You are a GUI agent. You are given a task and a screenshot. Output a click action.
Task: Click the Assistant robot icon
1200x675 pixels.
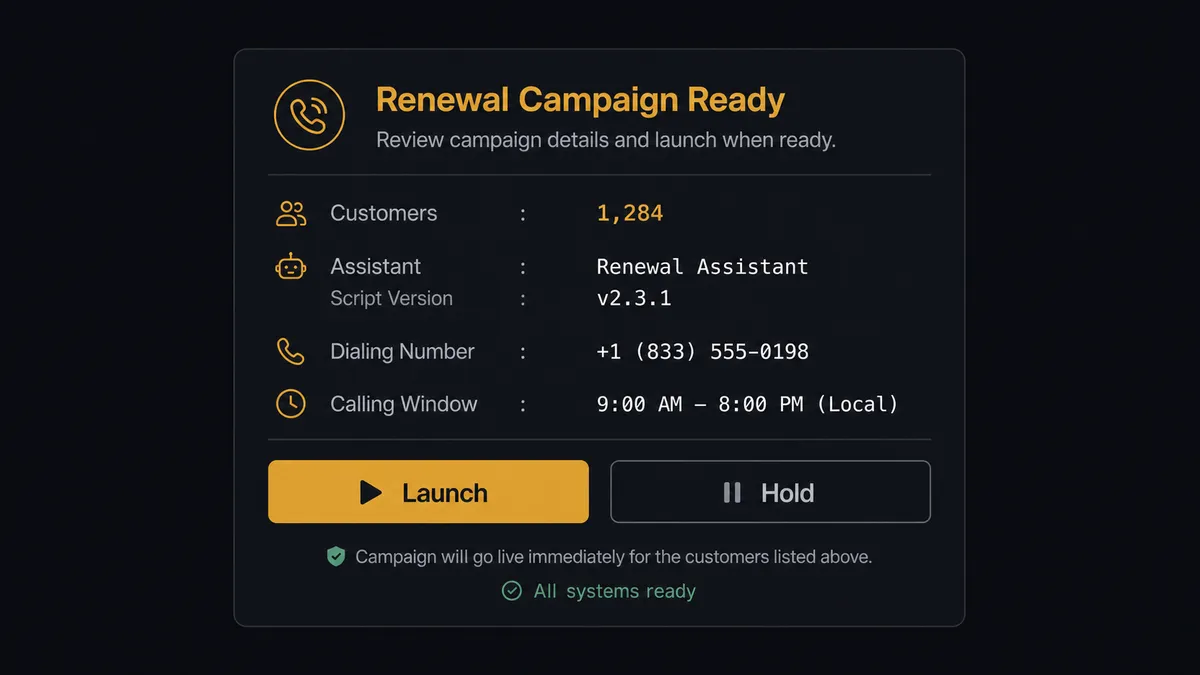[291, 266]
